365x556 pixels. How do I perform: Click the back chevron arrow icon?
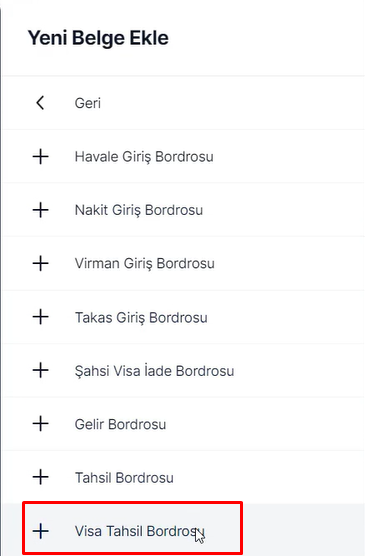[x=40, y=103]
